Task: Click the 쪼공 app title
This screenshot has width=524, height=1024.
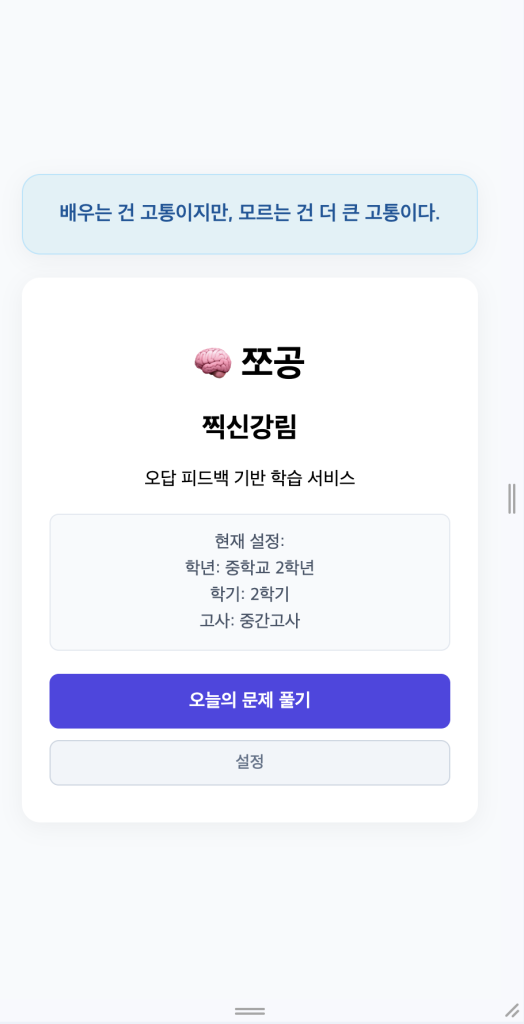Action: pos(272,362)
